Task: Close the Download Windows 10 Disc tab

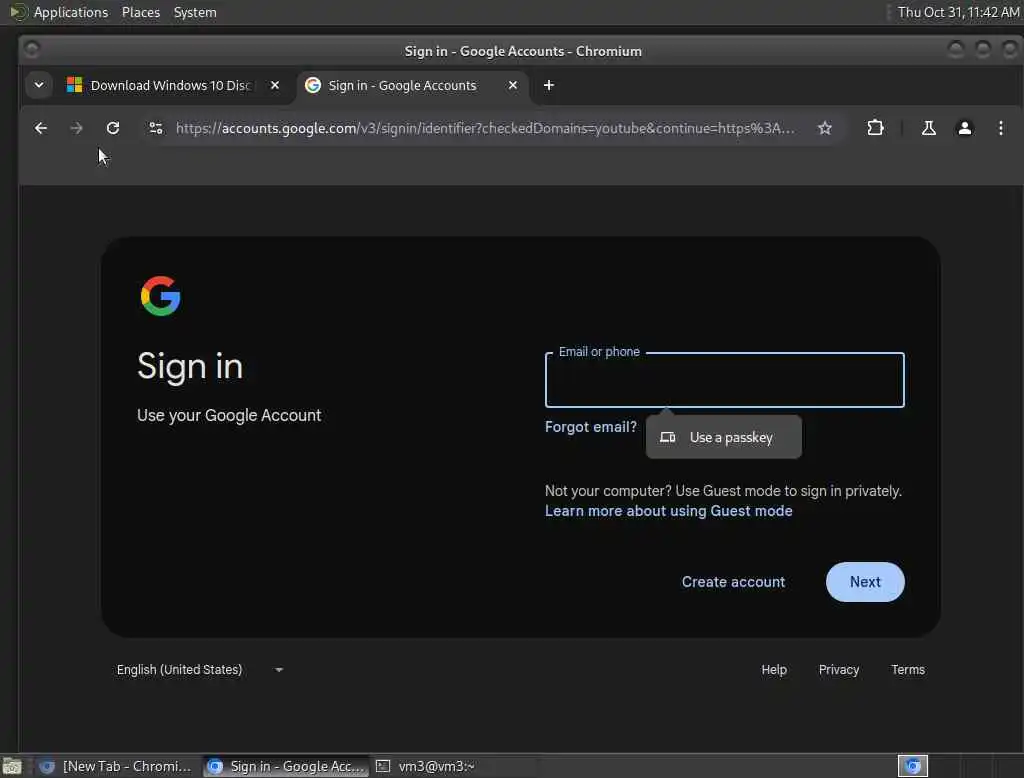Action: coord(275,85)
